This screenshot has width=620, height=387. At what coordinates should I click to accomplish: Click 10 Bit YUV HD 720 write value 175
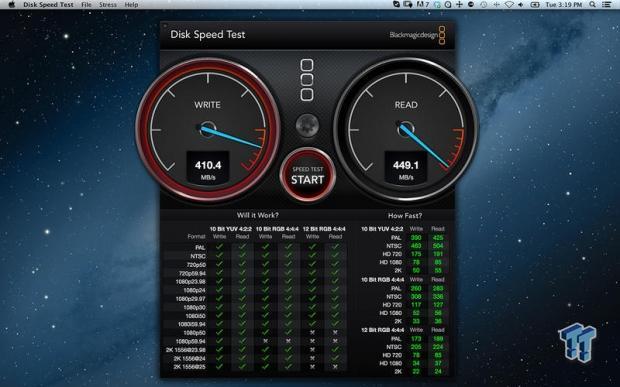[416, 254]
